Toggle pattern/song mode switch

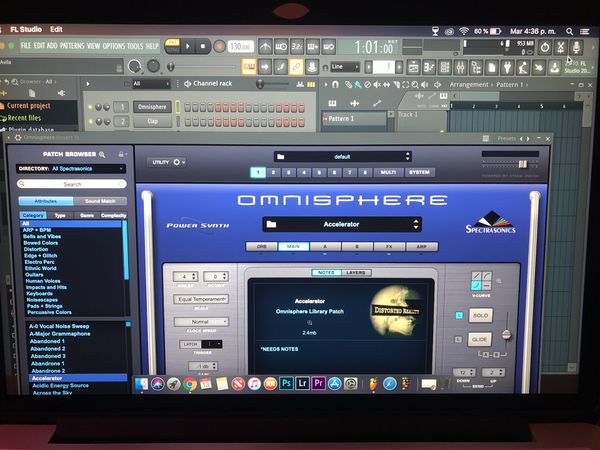172,46
